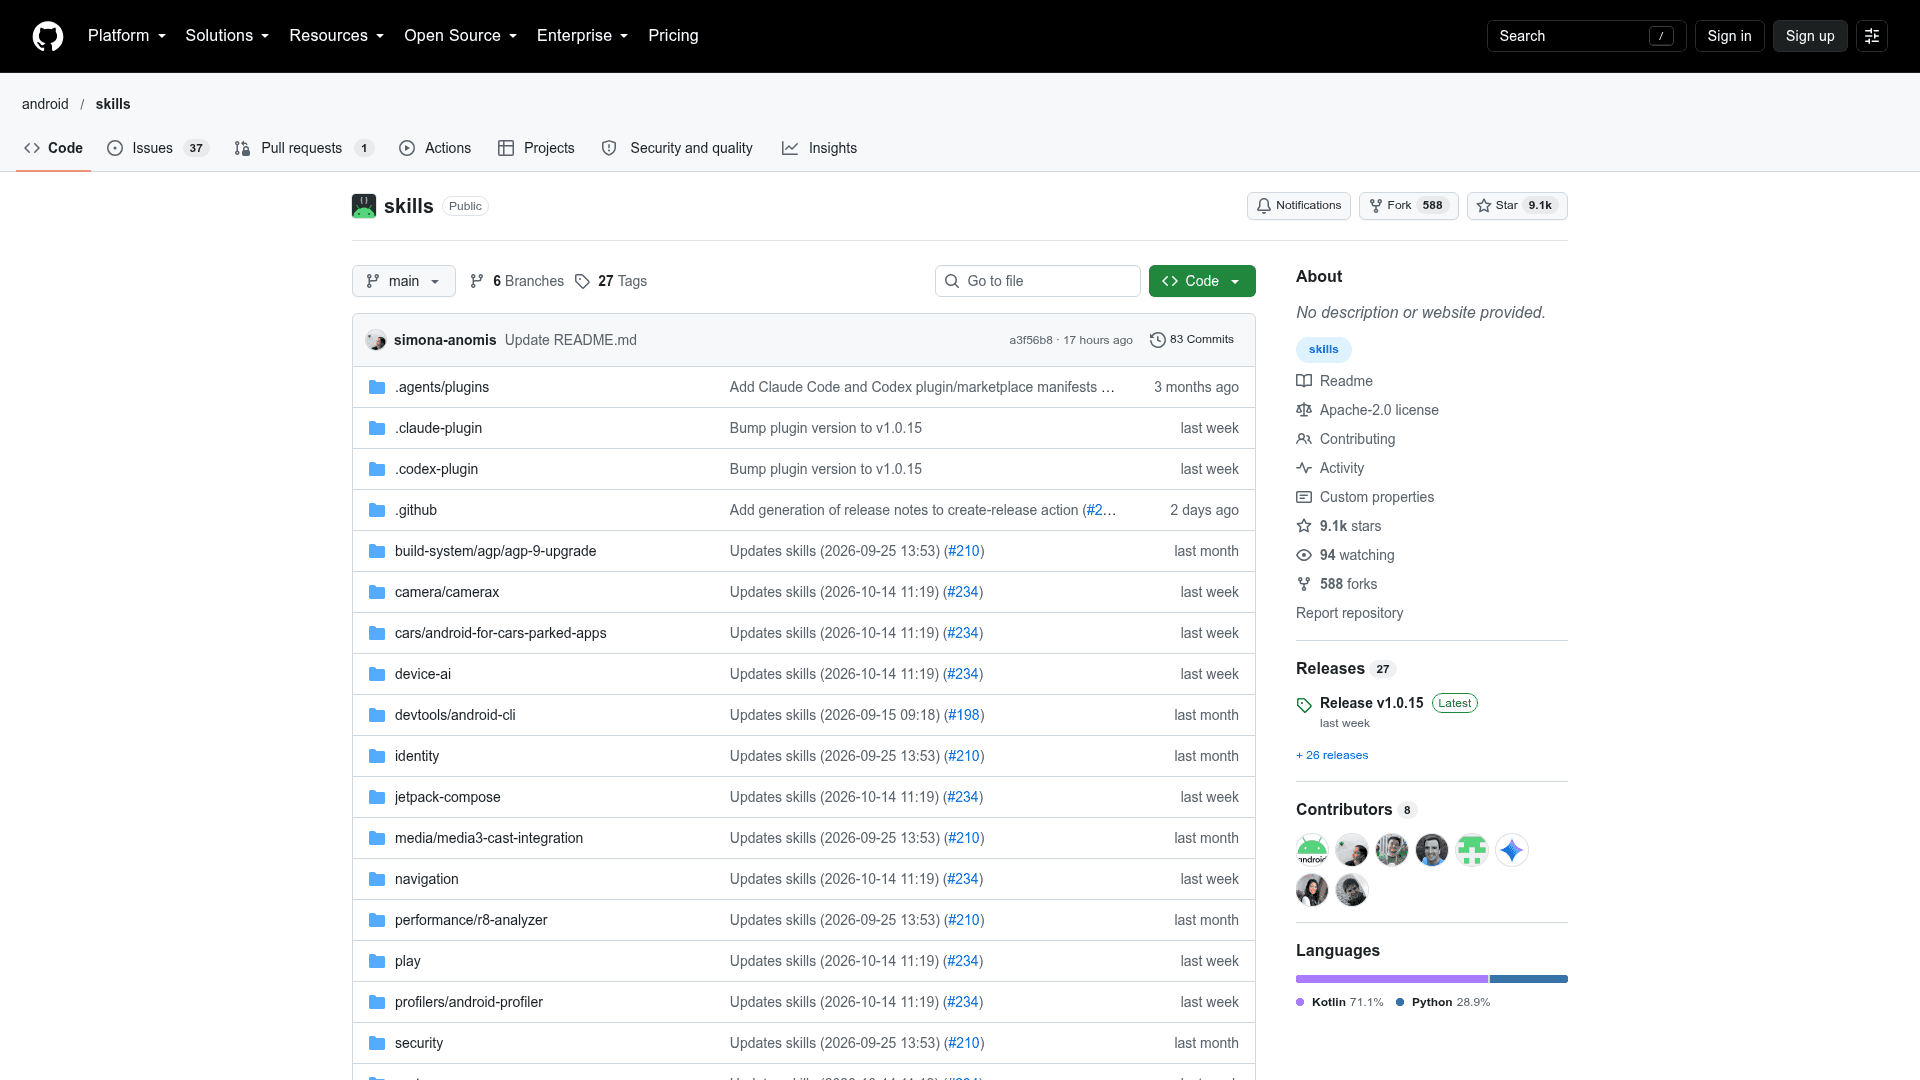
Task: Expand the Open Source menu
Action: point(460,36)
